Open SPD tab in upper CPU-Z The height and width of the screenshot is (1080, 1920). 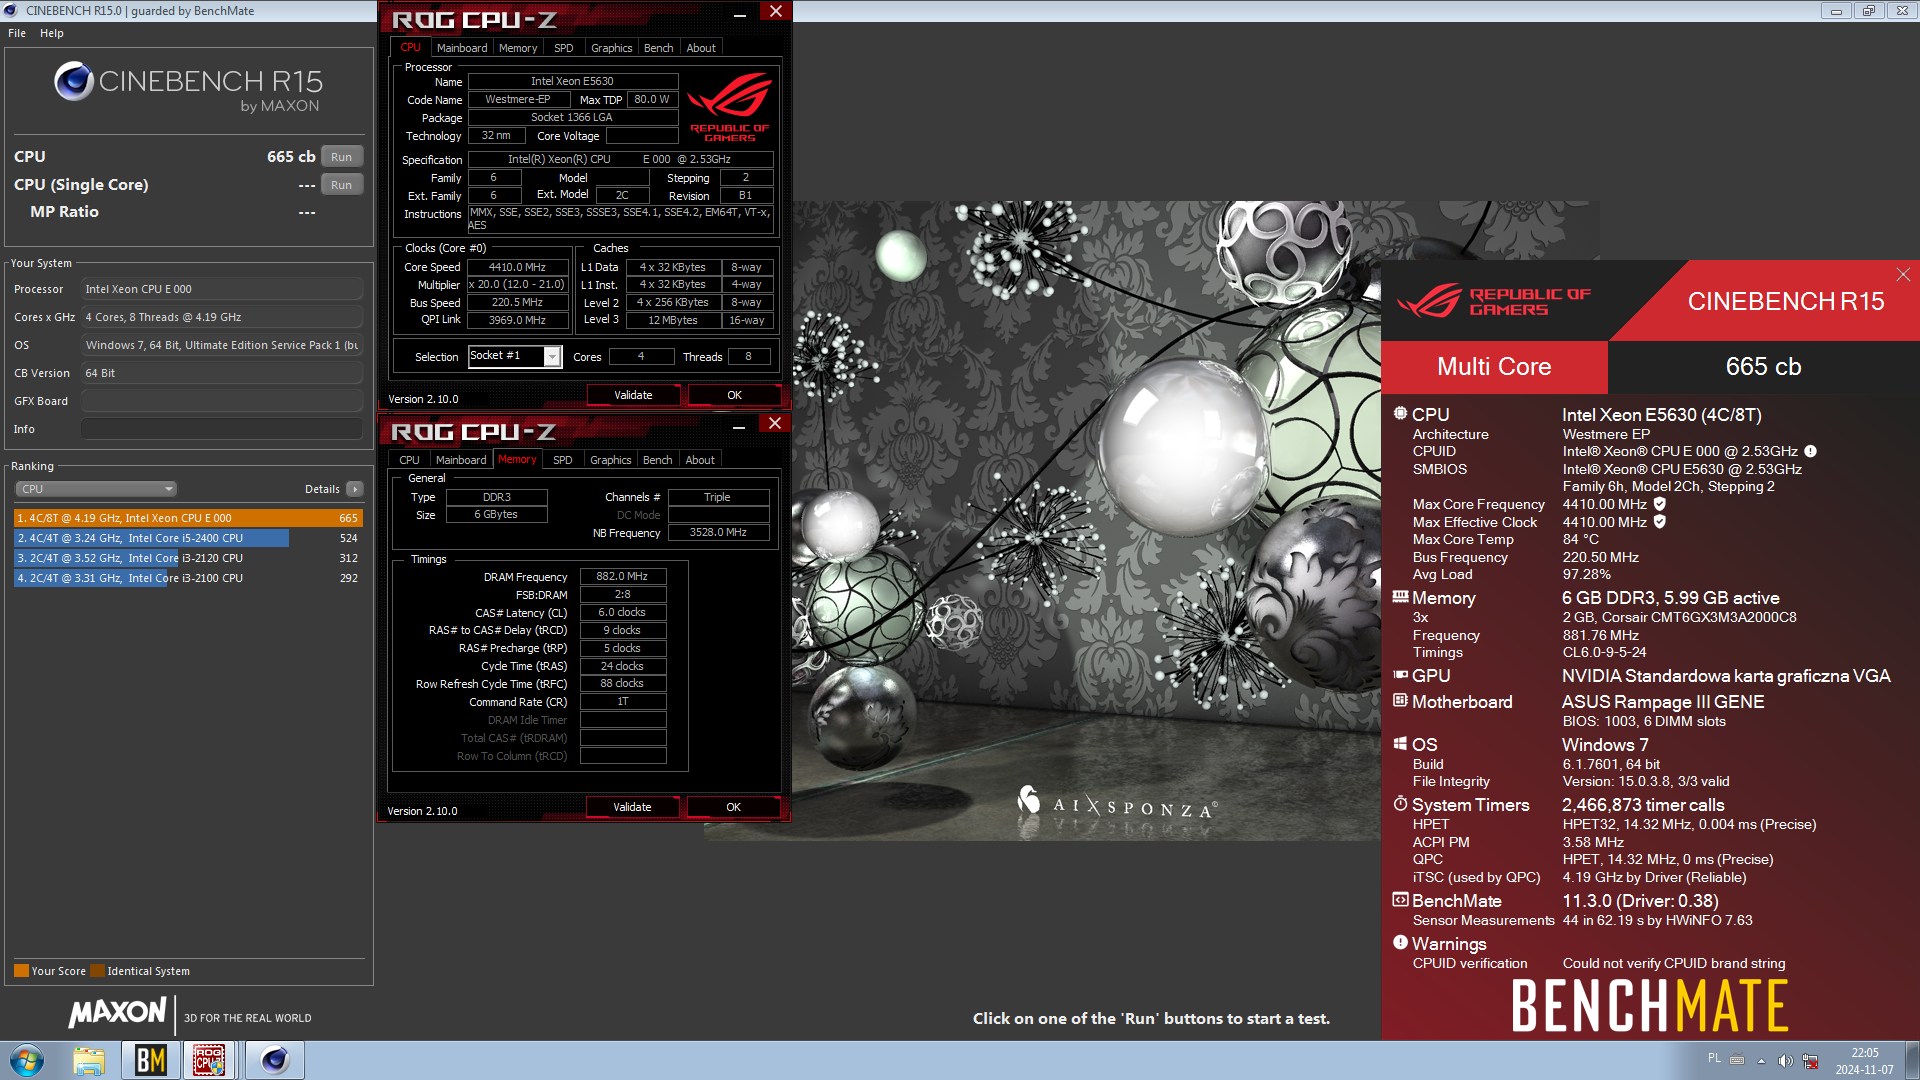click(564, 48)
